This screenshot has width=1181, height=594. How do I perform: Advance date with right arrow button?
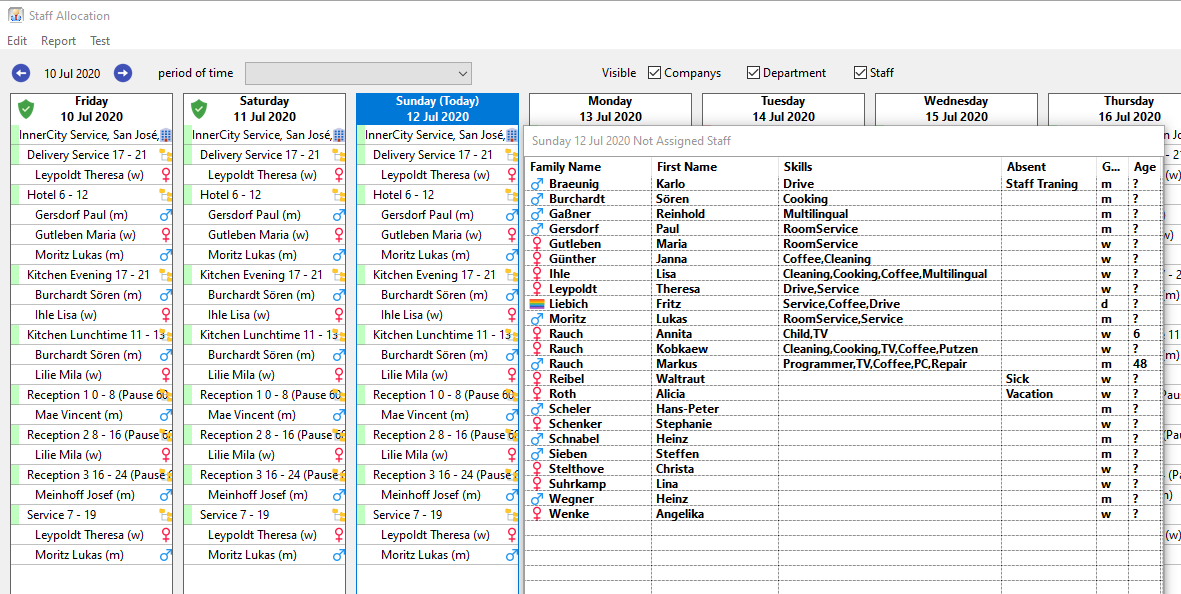[x=123, y=73]
